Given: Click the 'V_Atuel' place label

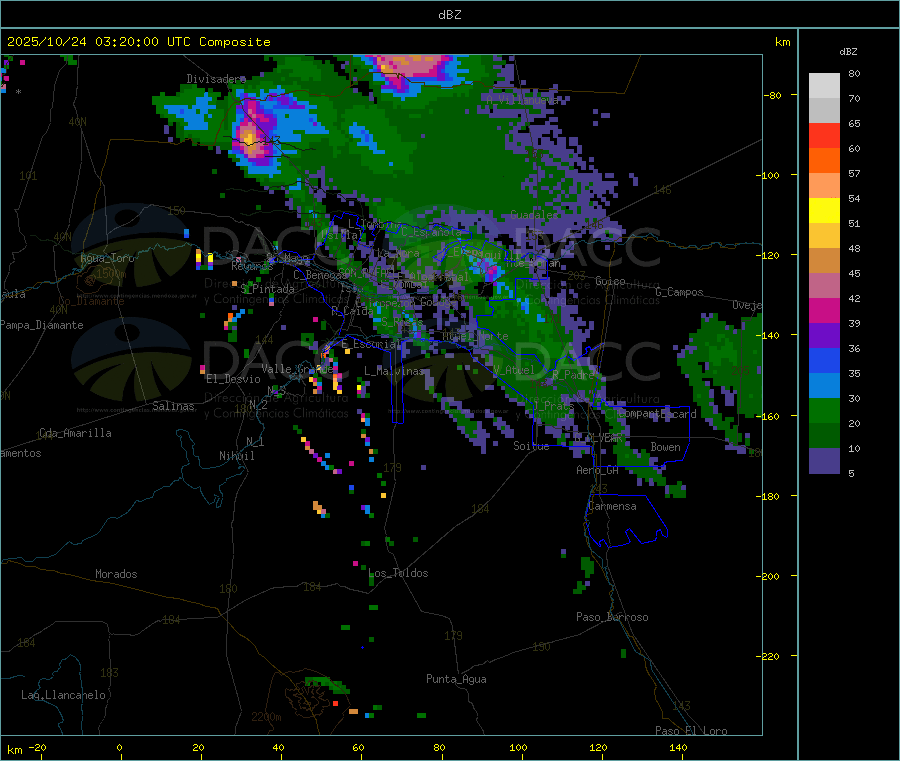Looking at the screenshot, I should [x=513, y=370].
